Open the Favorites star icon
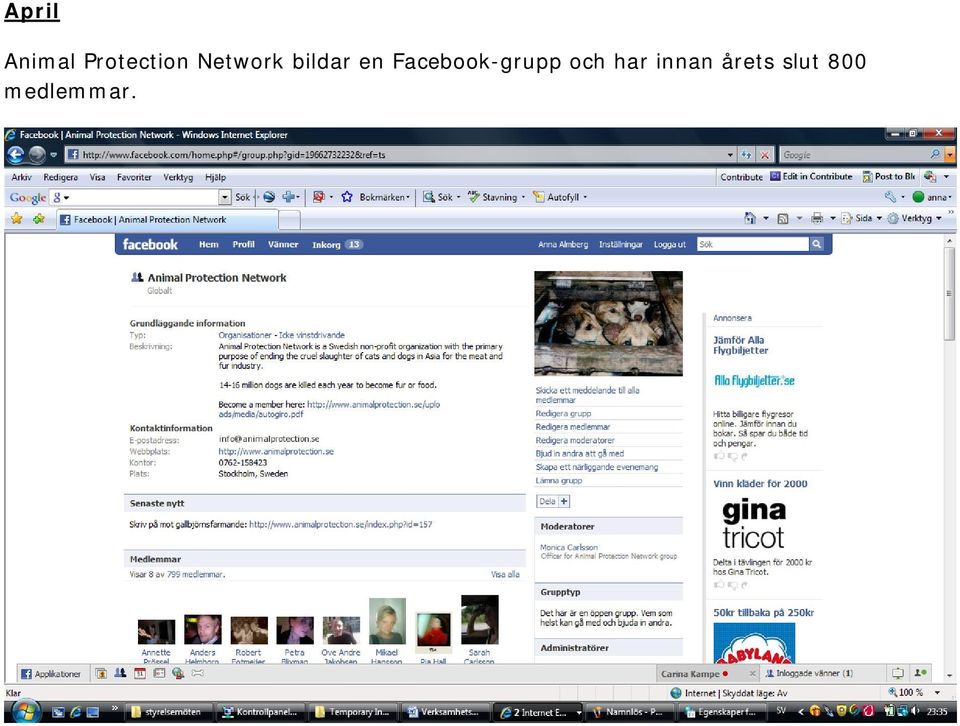Screen dimensions: 960x726 (x=17, y=219)
